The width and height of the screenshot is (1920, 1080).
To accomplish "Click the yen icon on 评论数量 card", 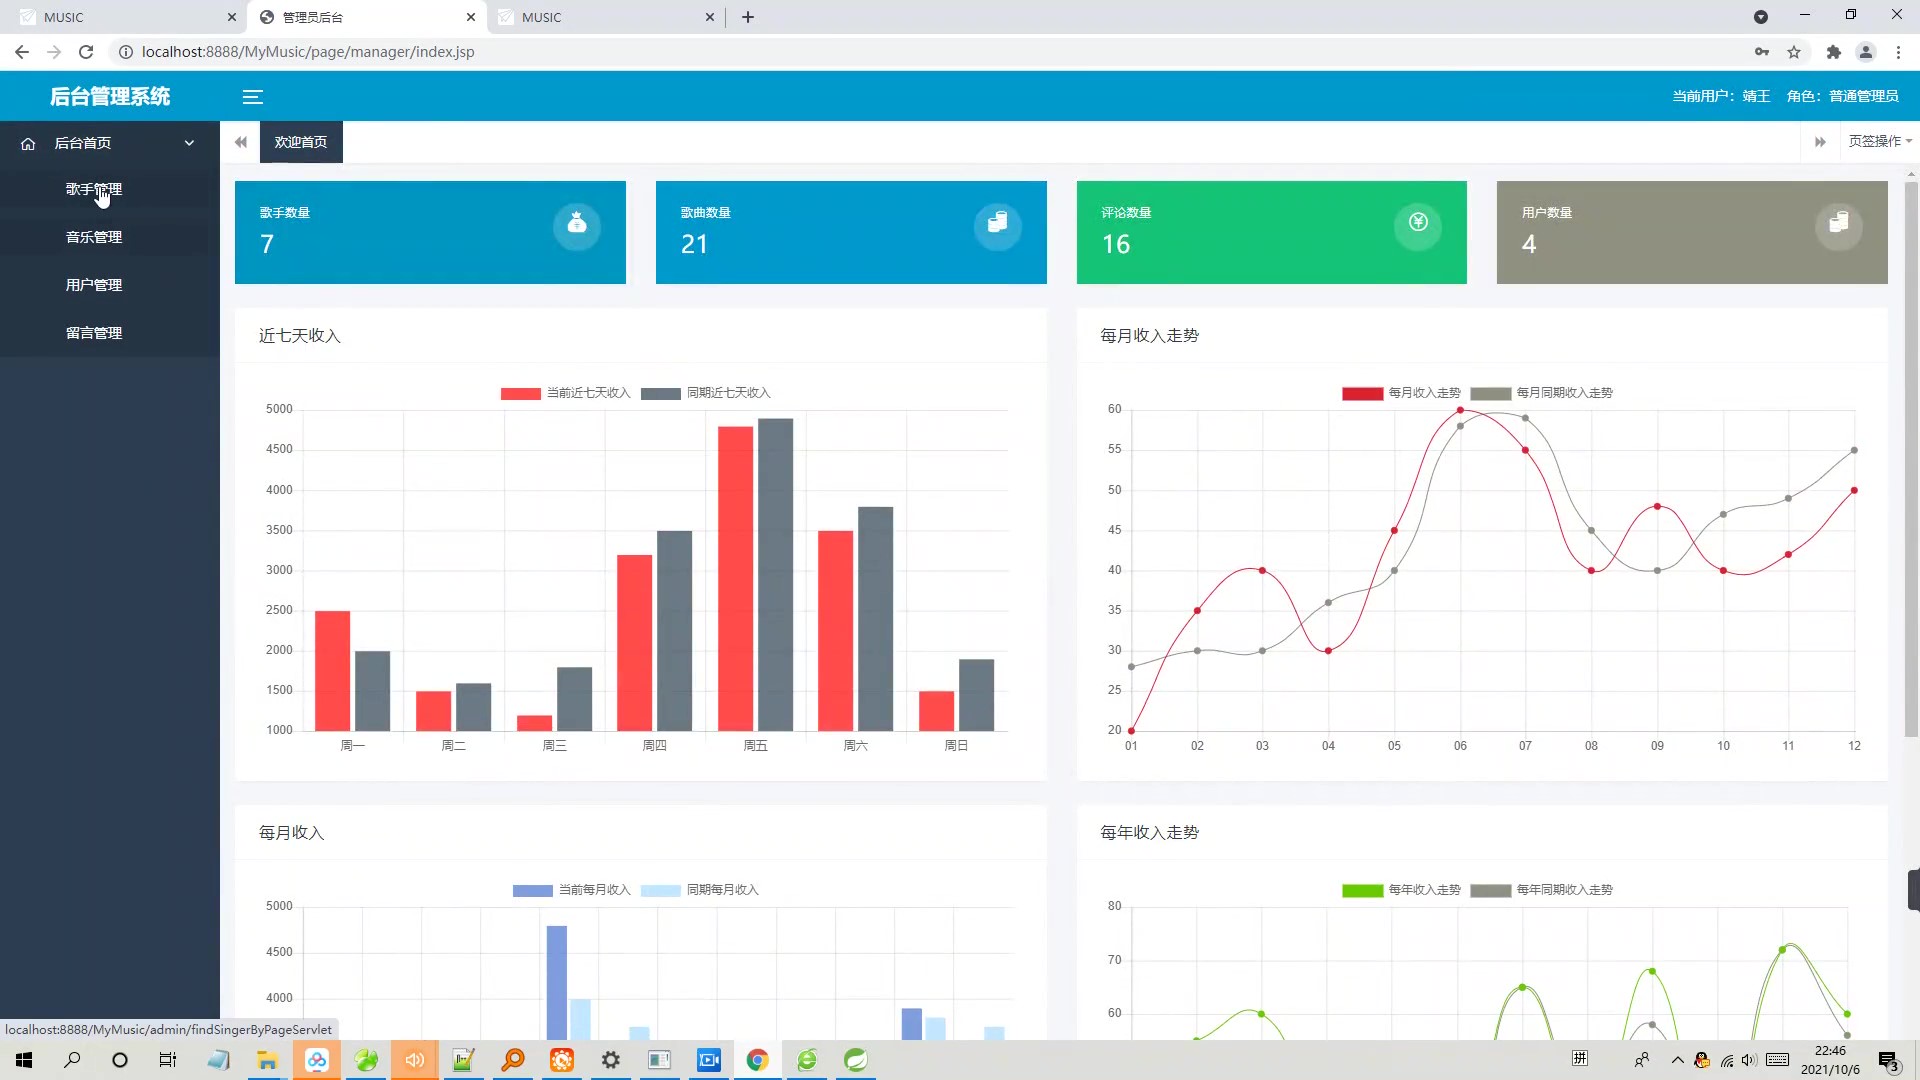I will point(1418,223).
